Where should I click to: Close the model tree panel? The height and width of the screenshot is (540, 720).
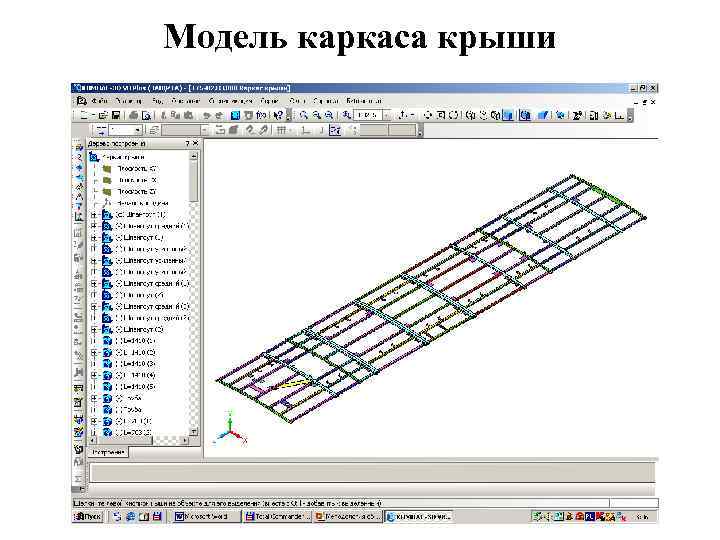(x=196, y=144)
